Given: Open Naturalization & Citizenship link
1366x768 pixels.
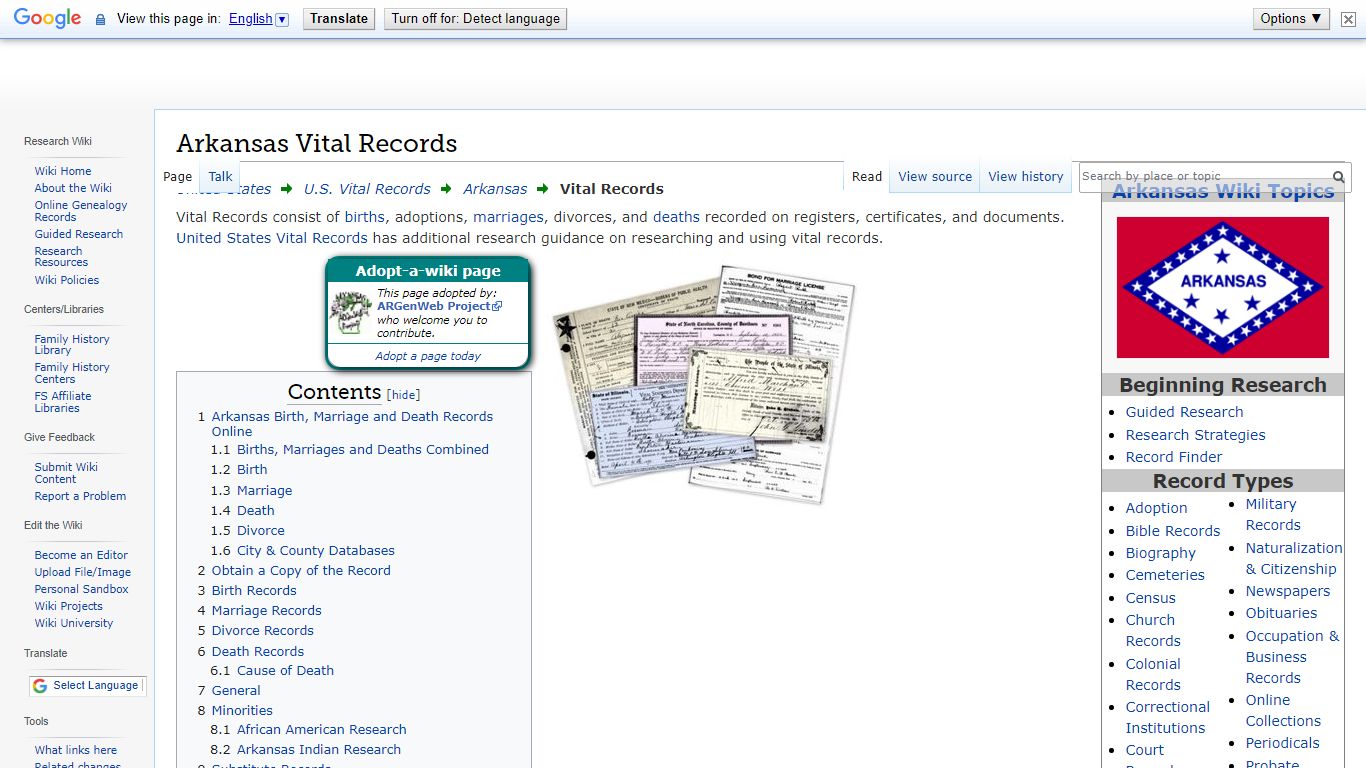Looking at the screenshot, I should [x=1294, y=558].
